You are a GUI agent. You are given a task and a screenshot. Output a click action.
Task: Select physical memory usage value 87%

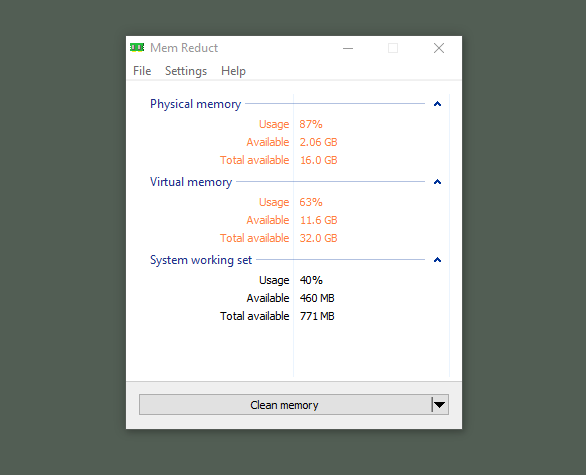[x=311, y=124]
